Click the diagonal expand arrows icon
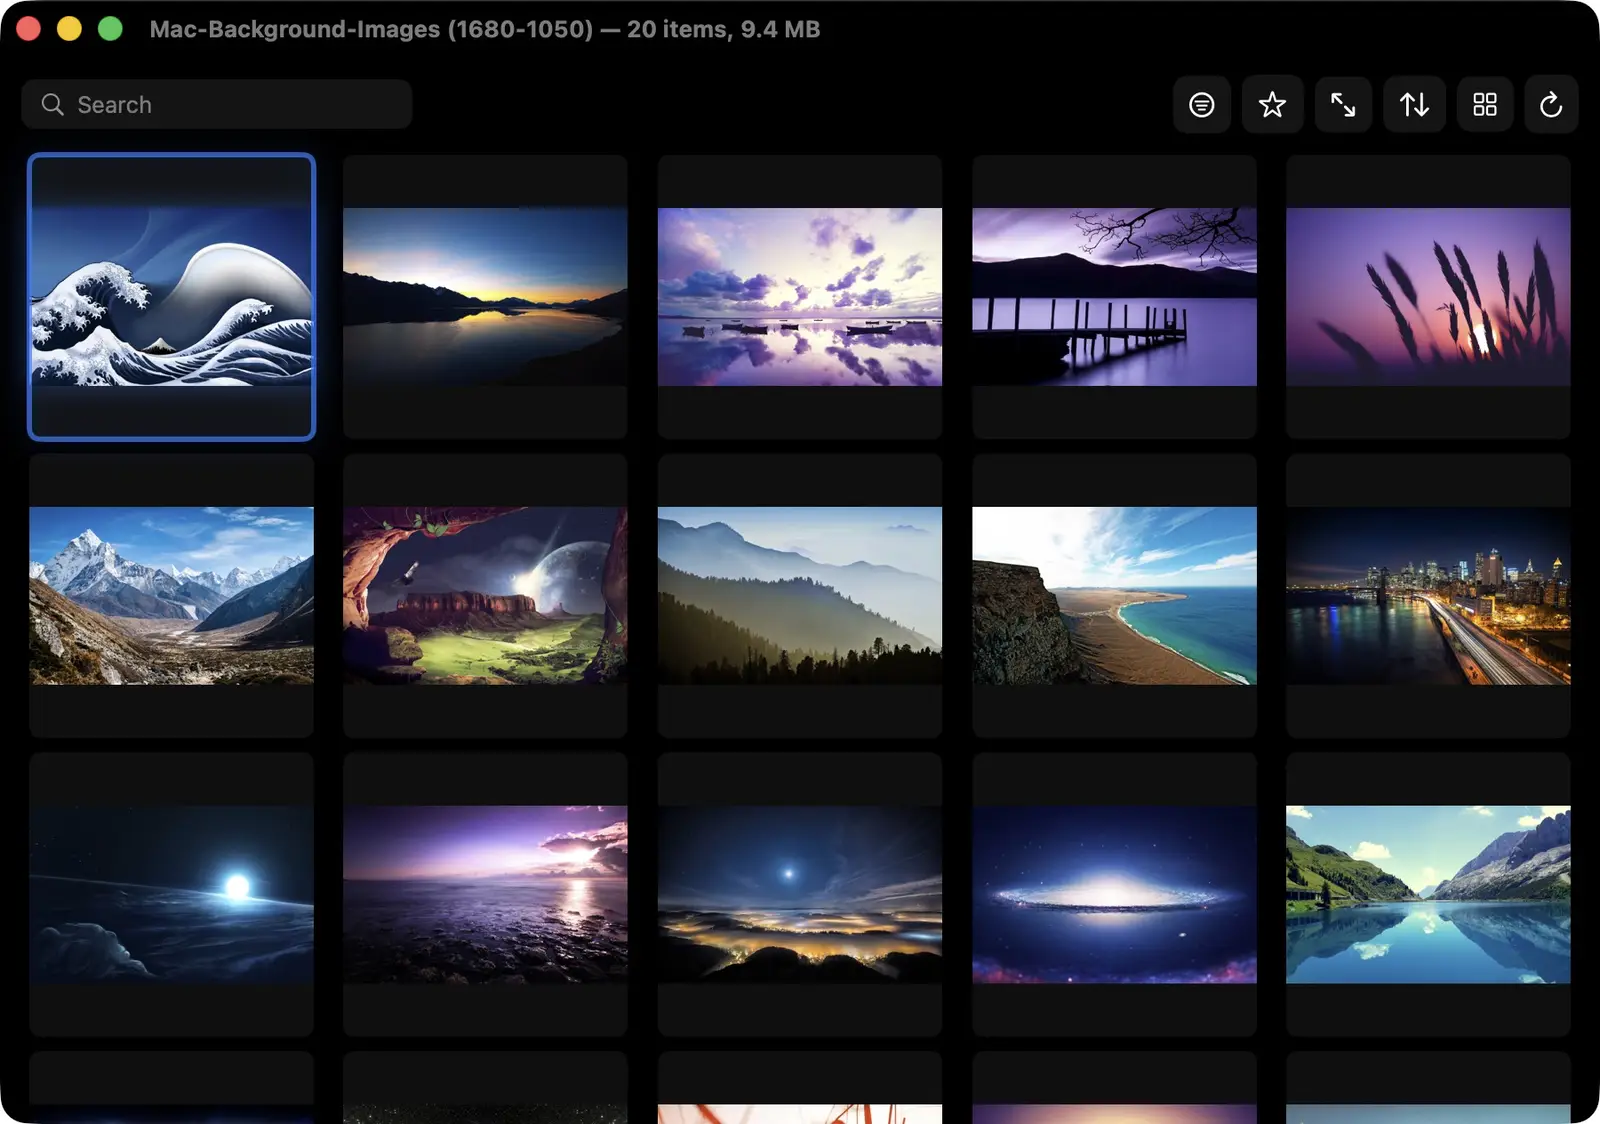Viewport: 1600px width, 1124px height. point(1343,104)
